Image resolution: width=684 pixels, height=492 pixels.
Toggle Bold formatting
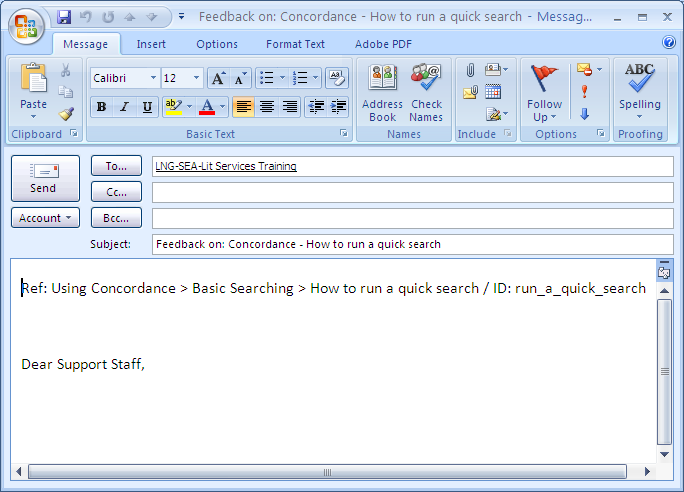[102, 106]
